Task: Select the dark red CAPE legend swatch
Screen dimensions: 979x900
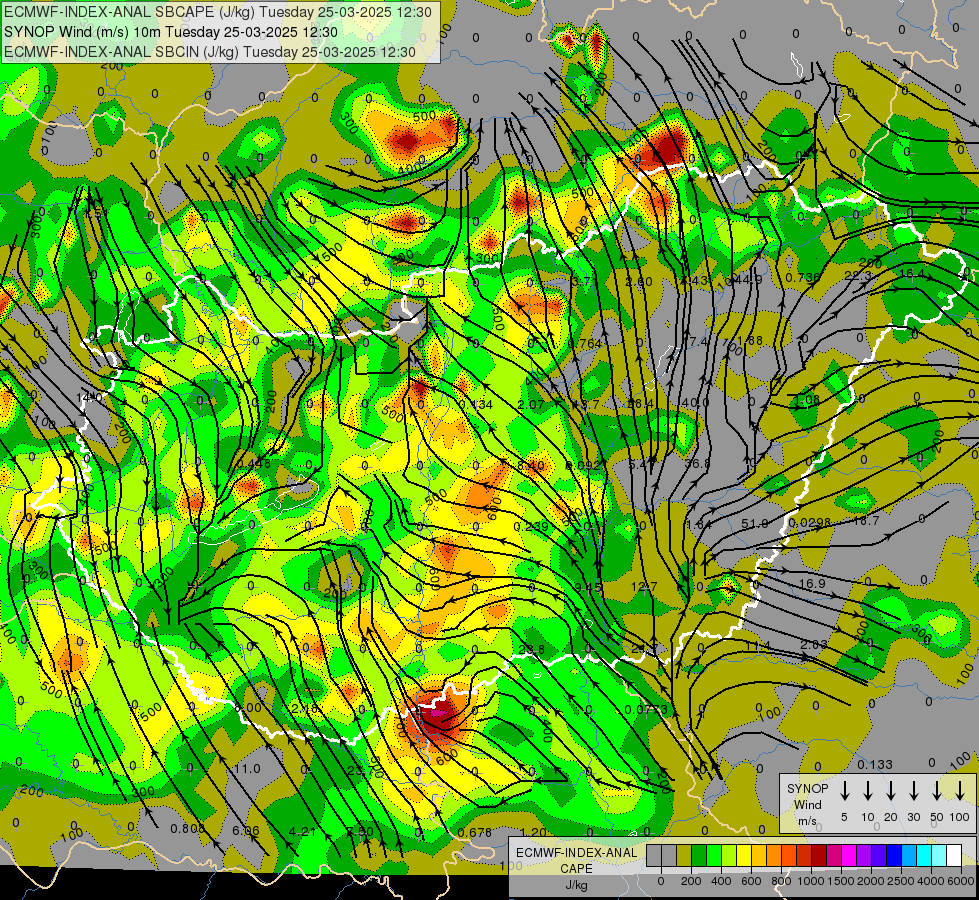Action: pyautogui.click(x=819, y=855)
